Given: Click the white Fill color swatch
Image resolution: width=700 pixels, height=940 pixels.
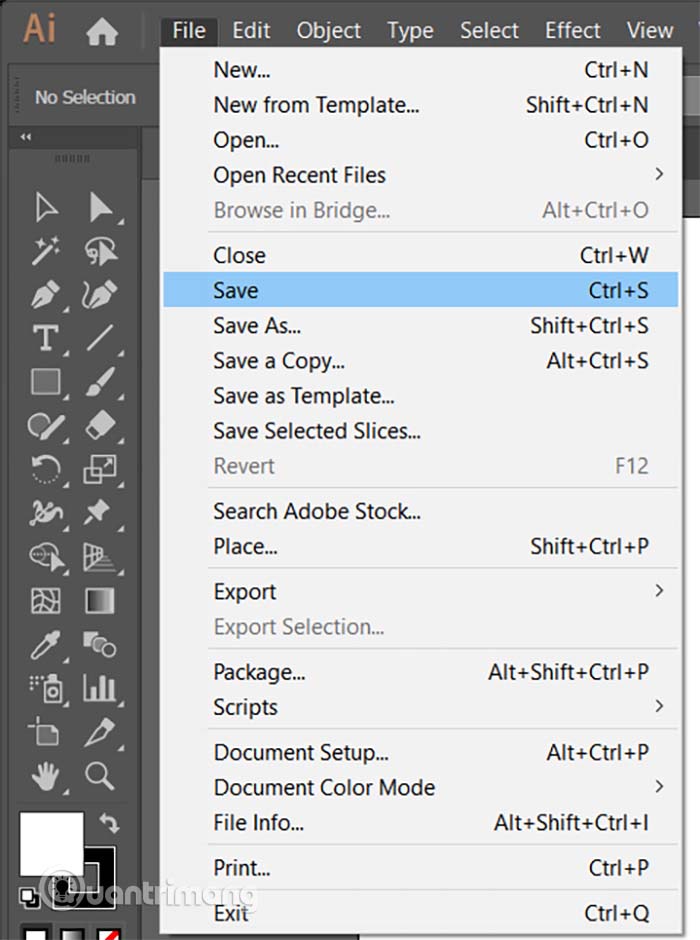Looking at the screenshot, I should 52,844.
